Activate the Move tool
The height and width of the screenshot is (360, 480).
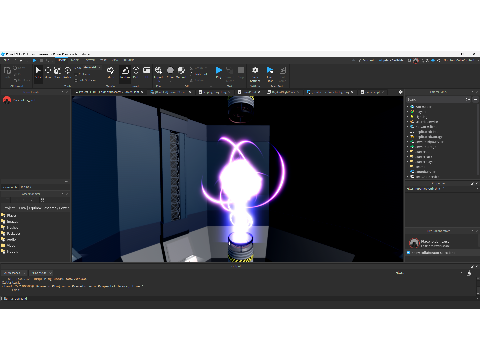click(48, 72)
